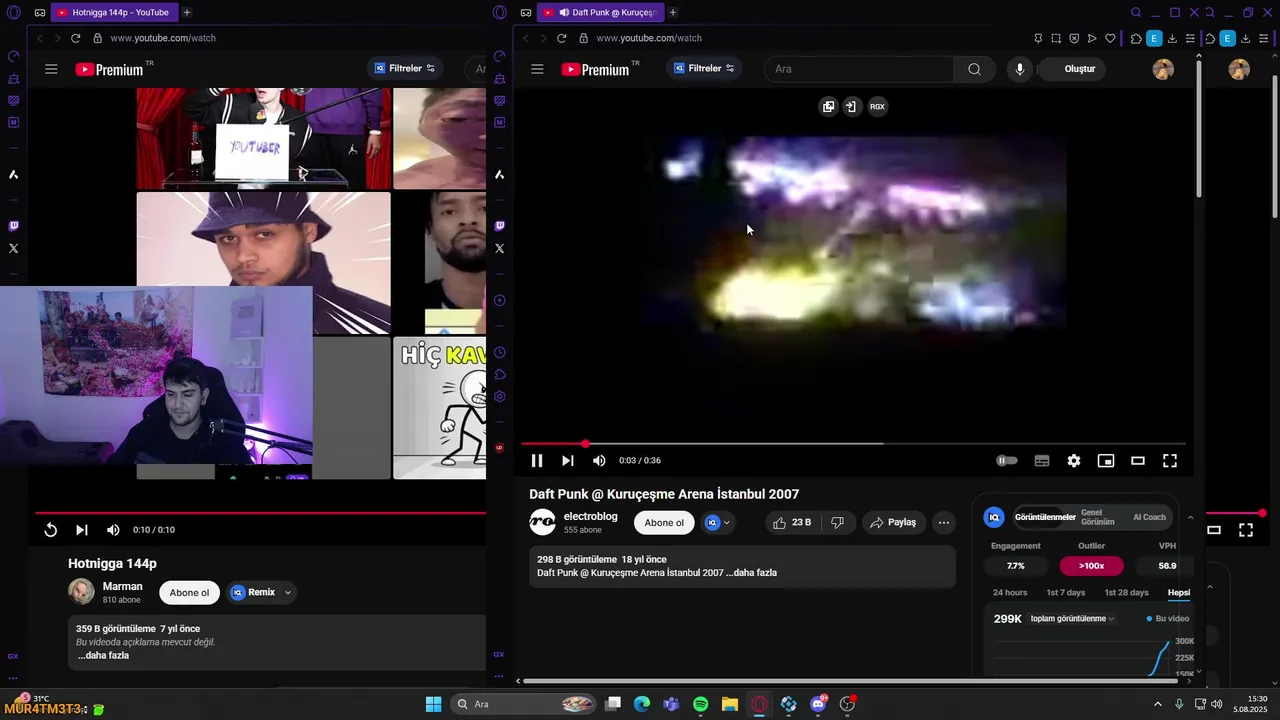The width and height of the screenshot is (1280, 720).
Task: Select the 24 hours range tab
Action: (1010, 593)
